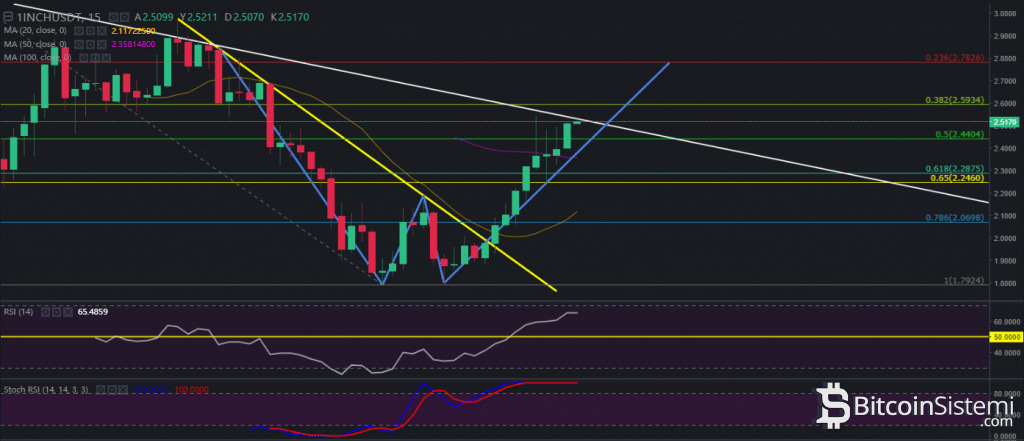Open the BitcoinSistemi.com logo link
Screen dimensions: 1024x441
pos(909,409)
